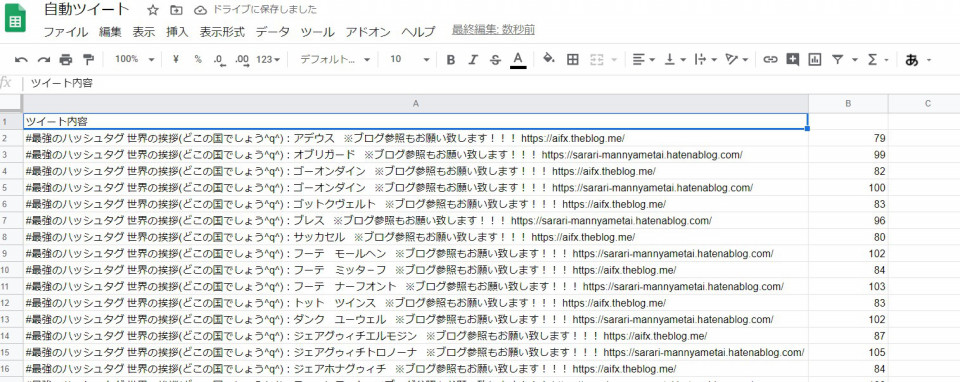960x382 pixels.
Task: Open 最終編集: 数秒前 version history link
Action: click(x=493, y=29)
